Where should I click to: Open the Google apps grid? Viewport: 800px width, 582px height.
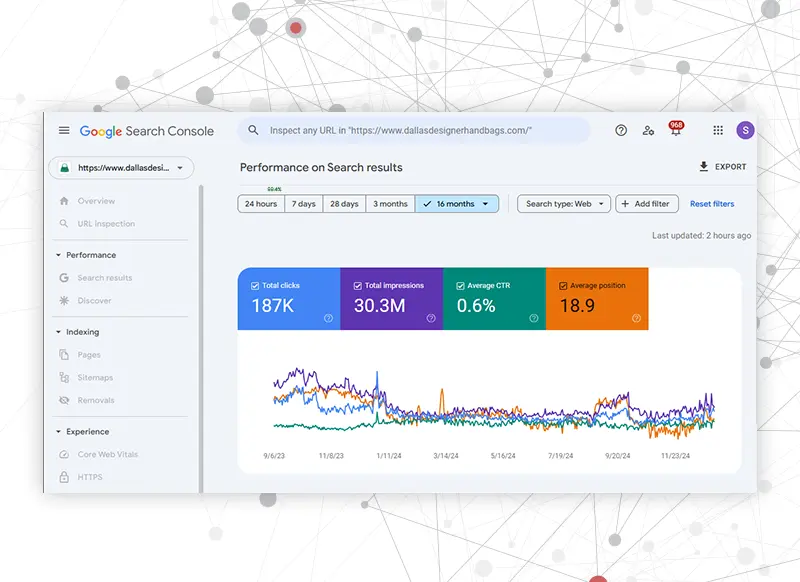click(x=718, y=130)
